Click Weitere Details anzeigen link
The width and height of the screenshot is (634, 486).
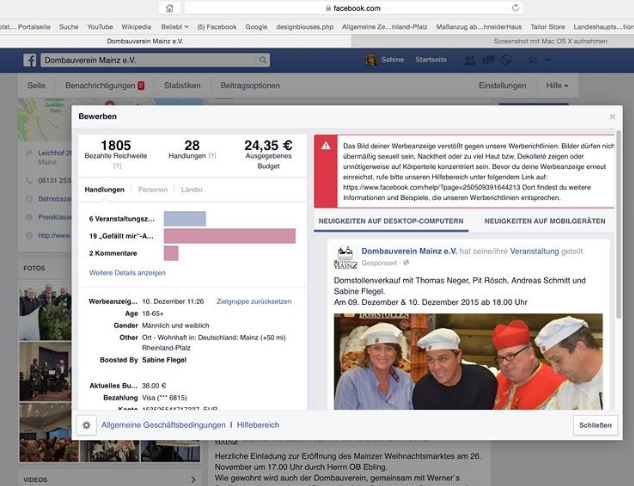(127, 273)
